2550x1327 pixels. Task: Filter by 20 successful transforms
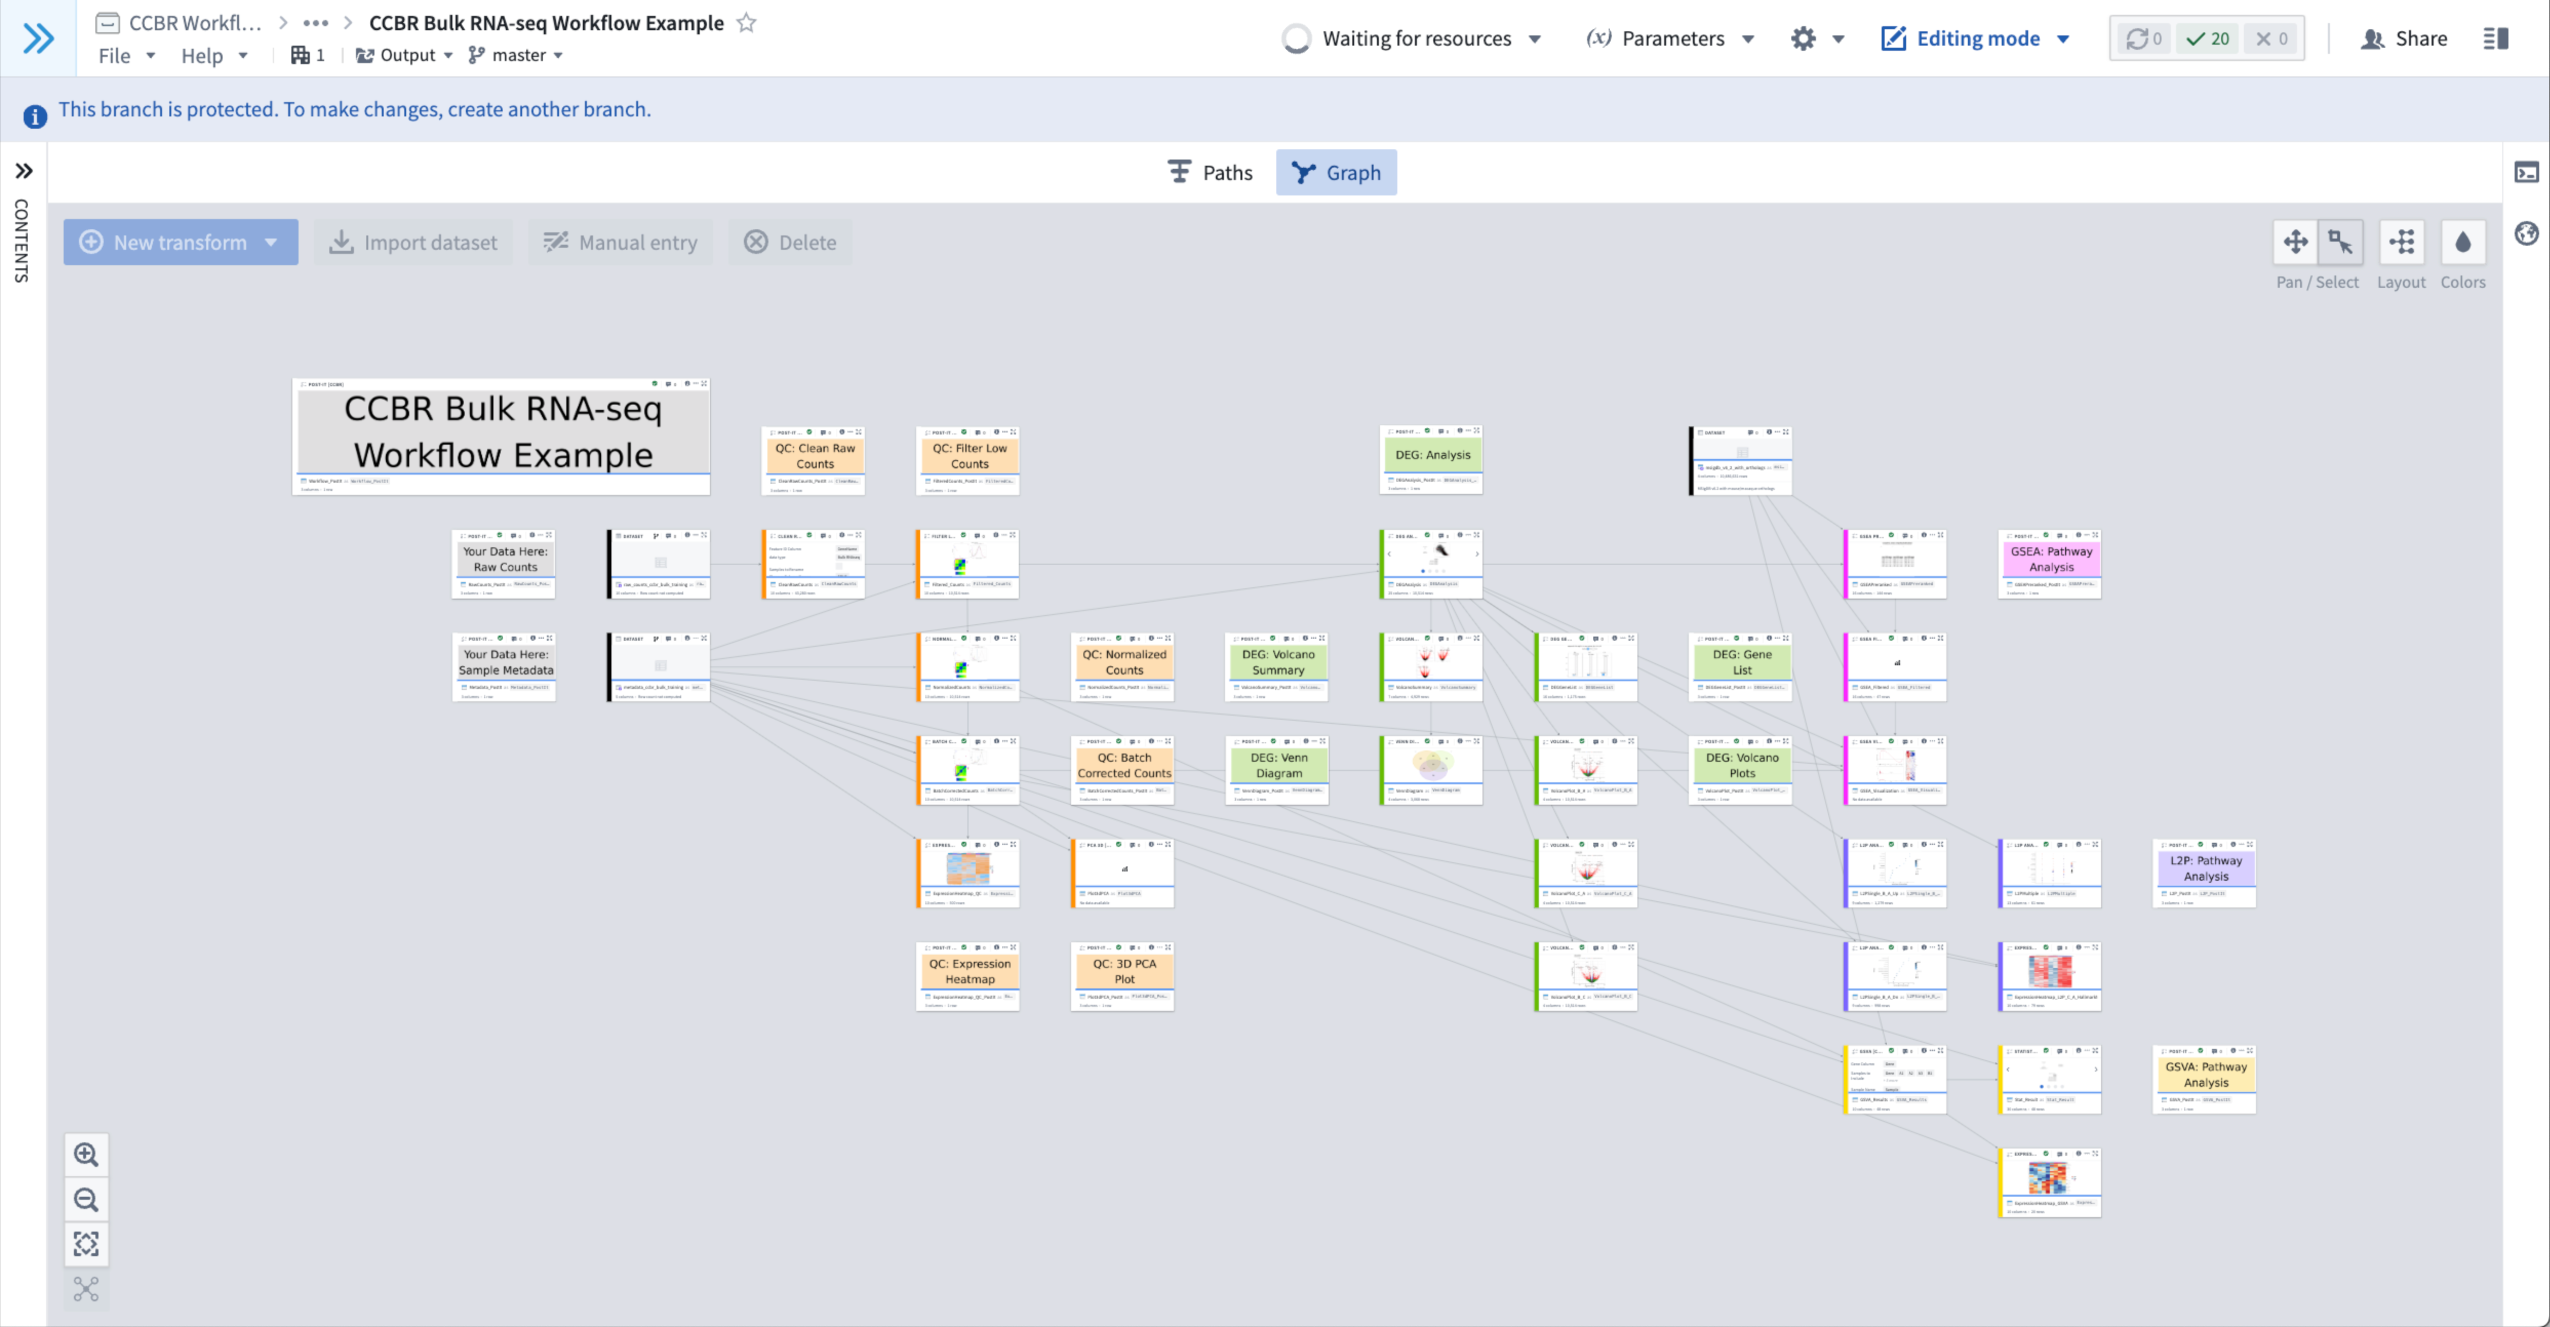point(2208,39)
